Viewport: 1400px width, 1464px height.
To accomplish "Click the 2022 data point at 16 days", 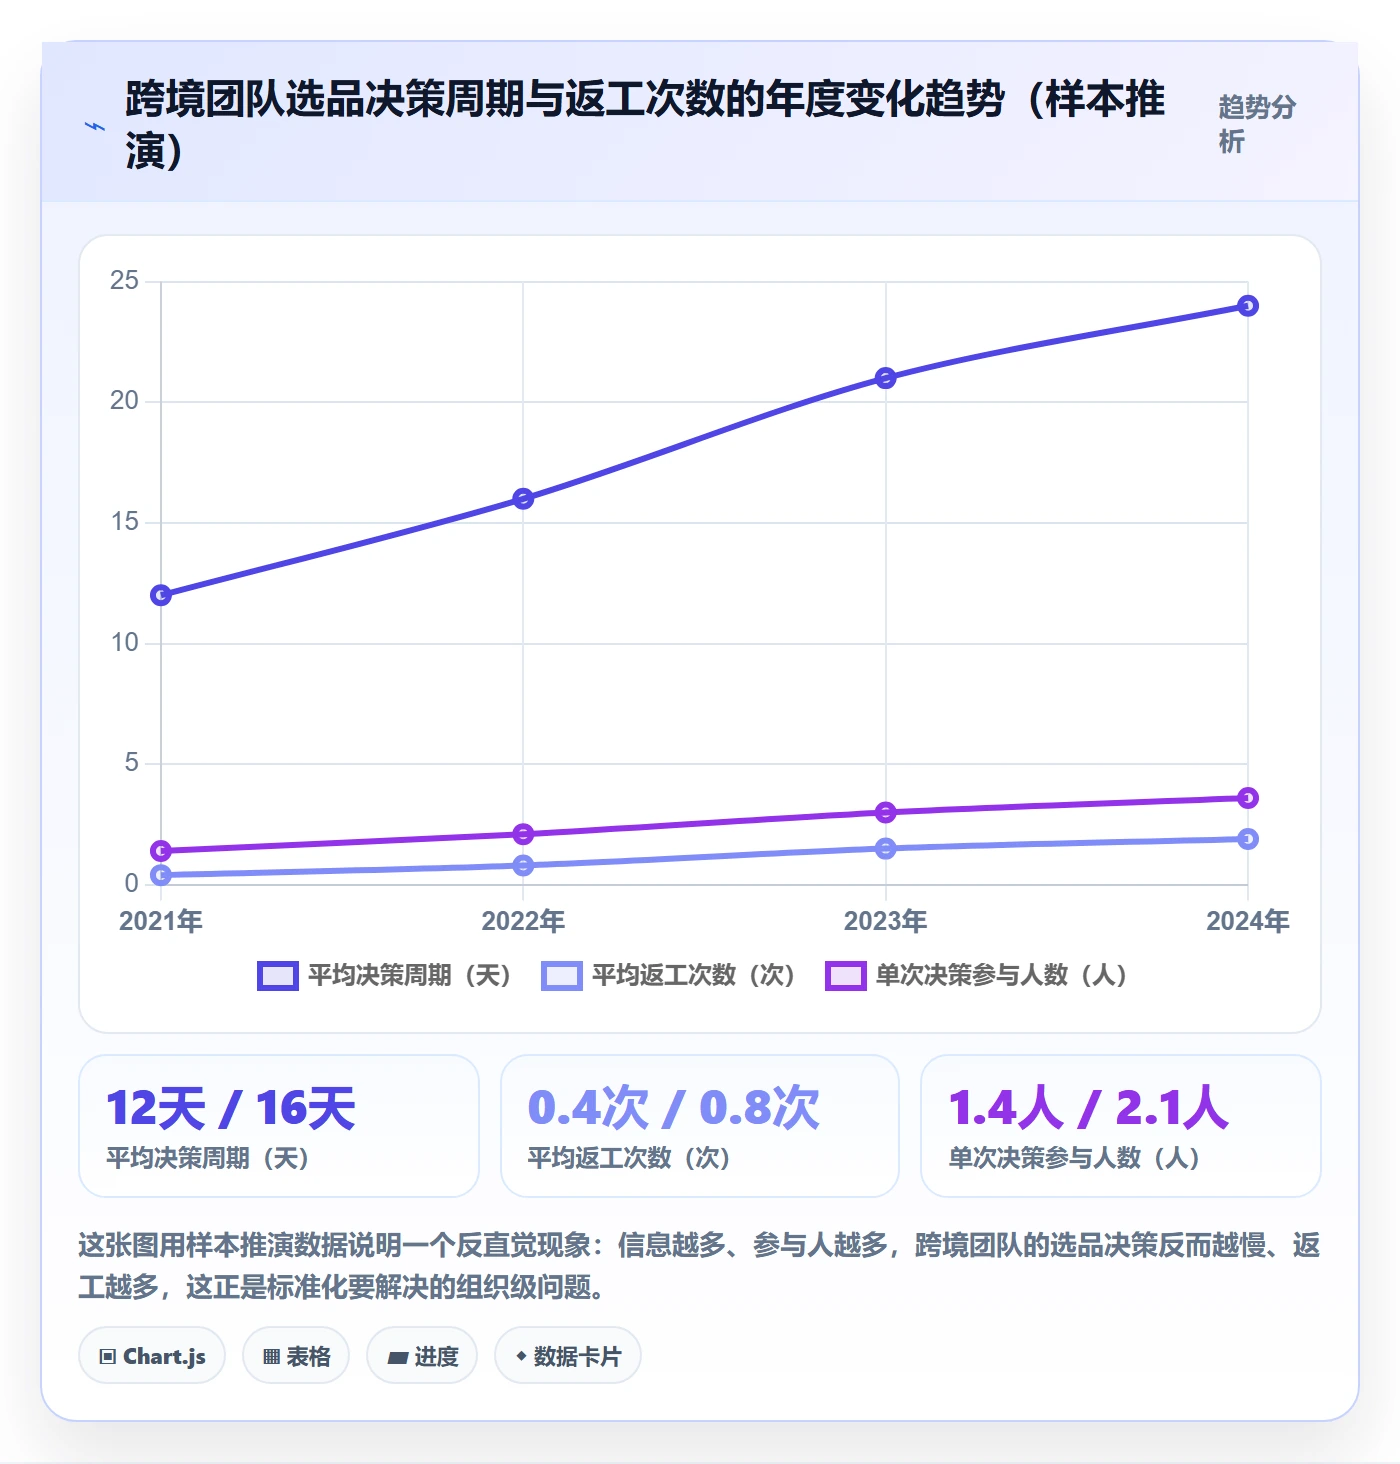I will pos(523,499).
